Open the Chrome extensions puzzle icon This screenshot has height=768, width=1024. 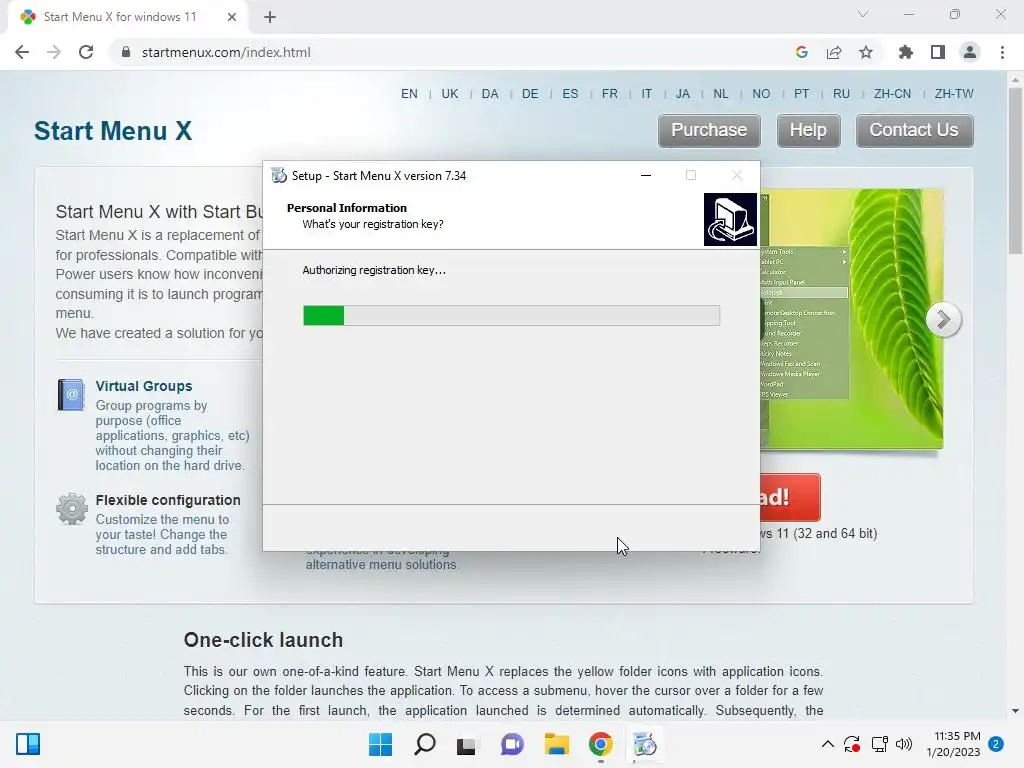(x=905, y=52)
